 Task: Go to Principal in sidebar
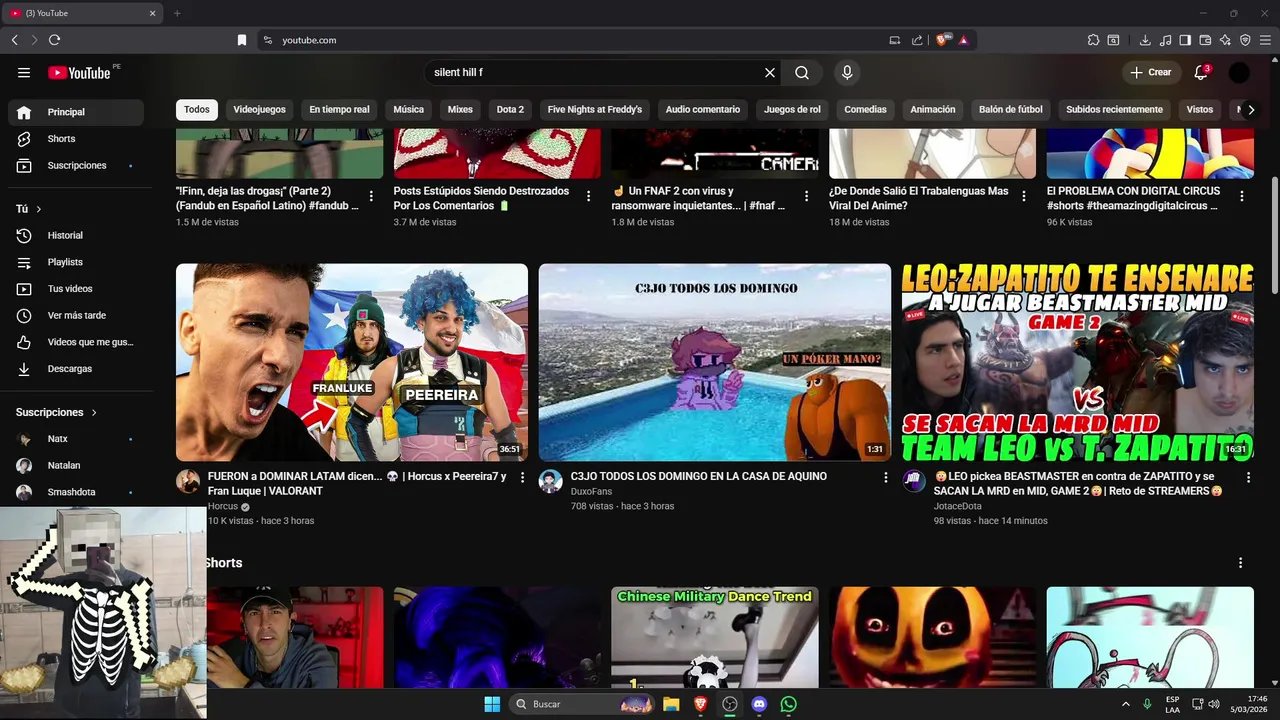pos(76,112)
